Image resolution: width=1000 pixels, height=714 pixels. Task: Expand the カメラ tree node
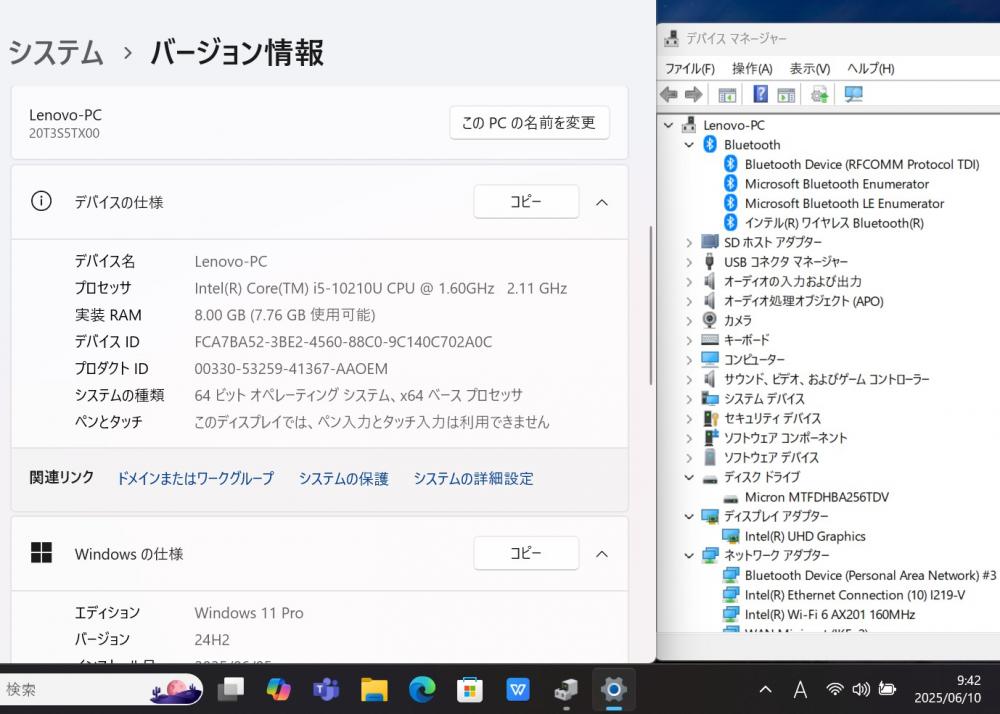point(689,321)
